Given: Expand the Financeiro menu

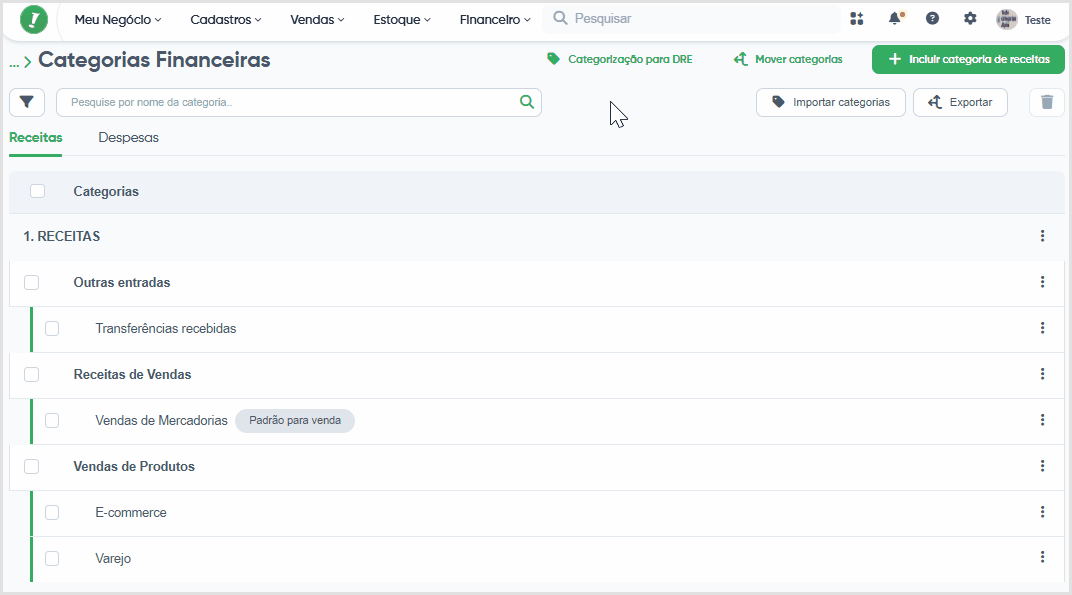Looking at the screenshot, I should (495, 20).
